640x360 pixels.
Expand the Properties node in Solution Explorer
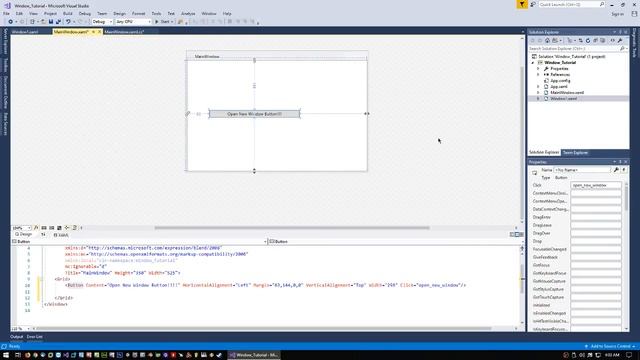[538, 69]
